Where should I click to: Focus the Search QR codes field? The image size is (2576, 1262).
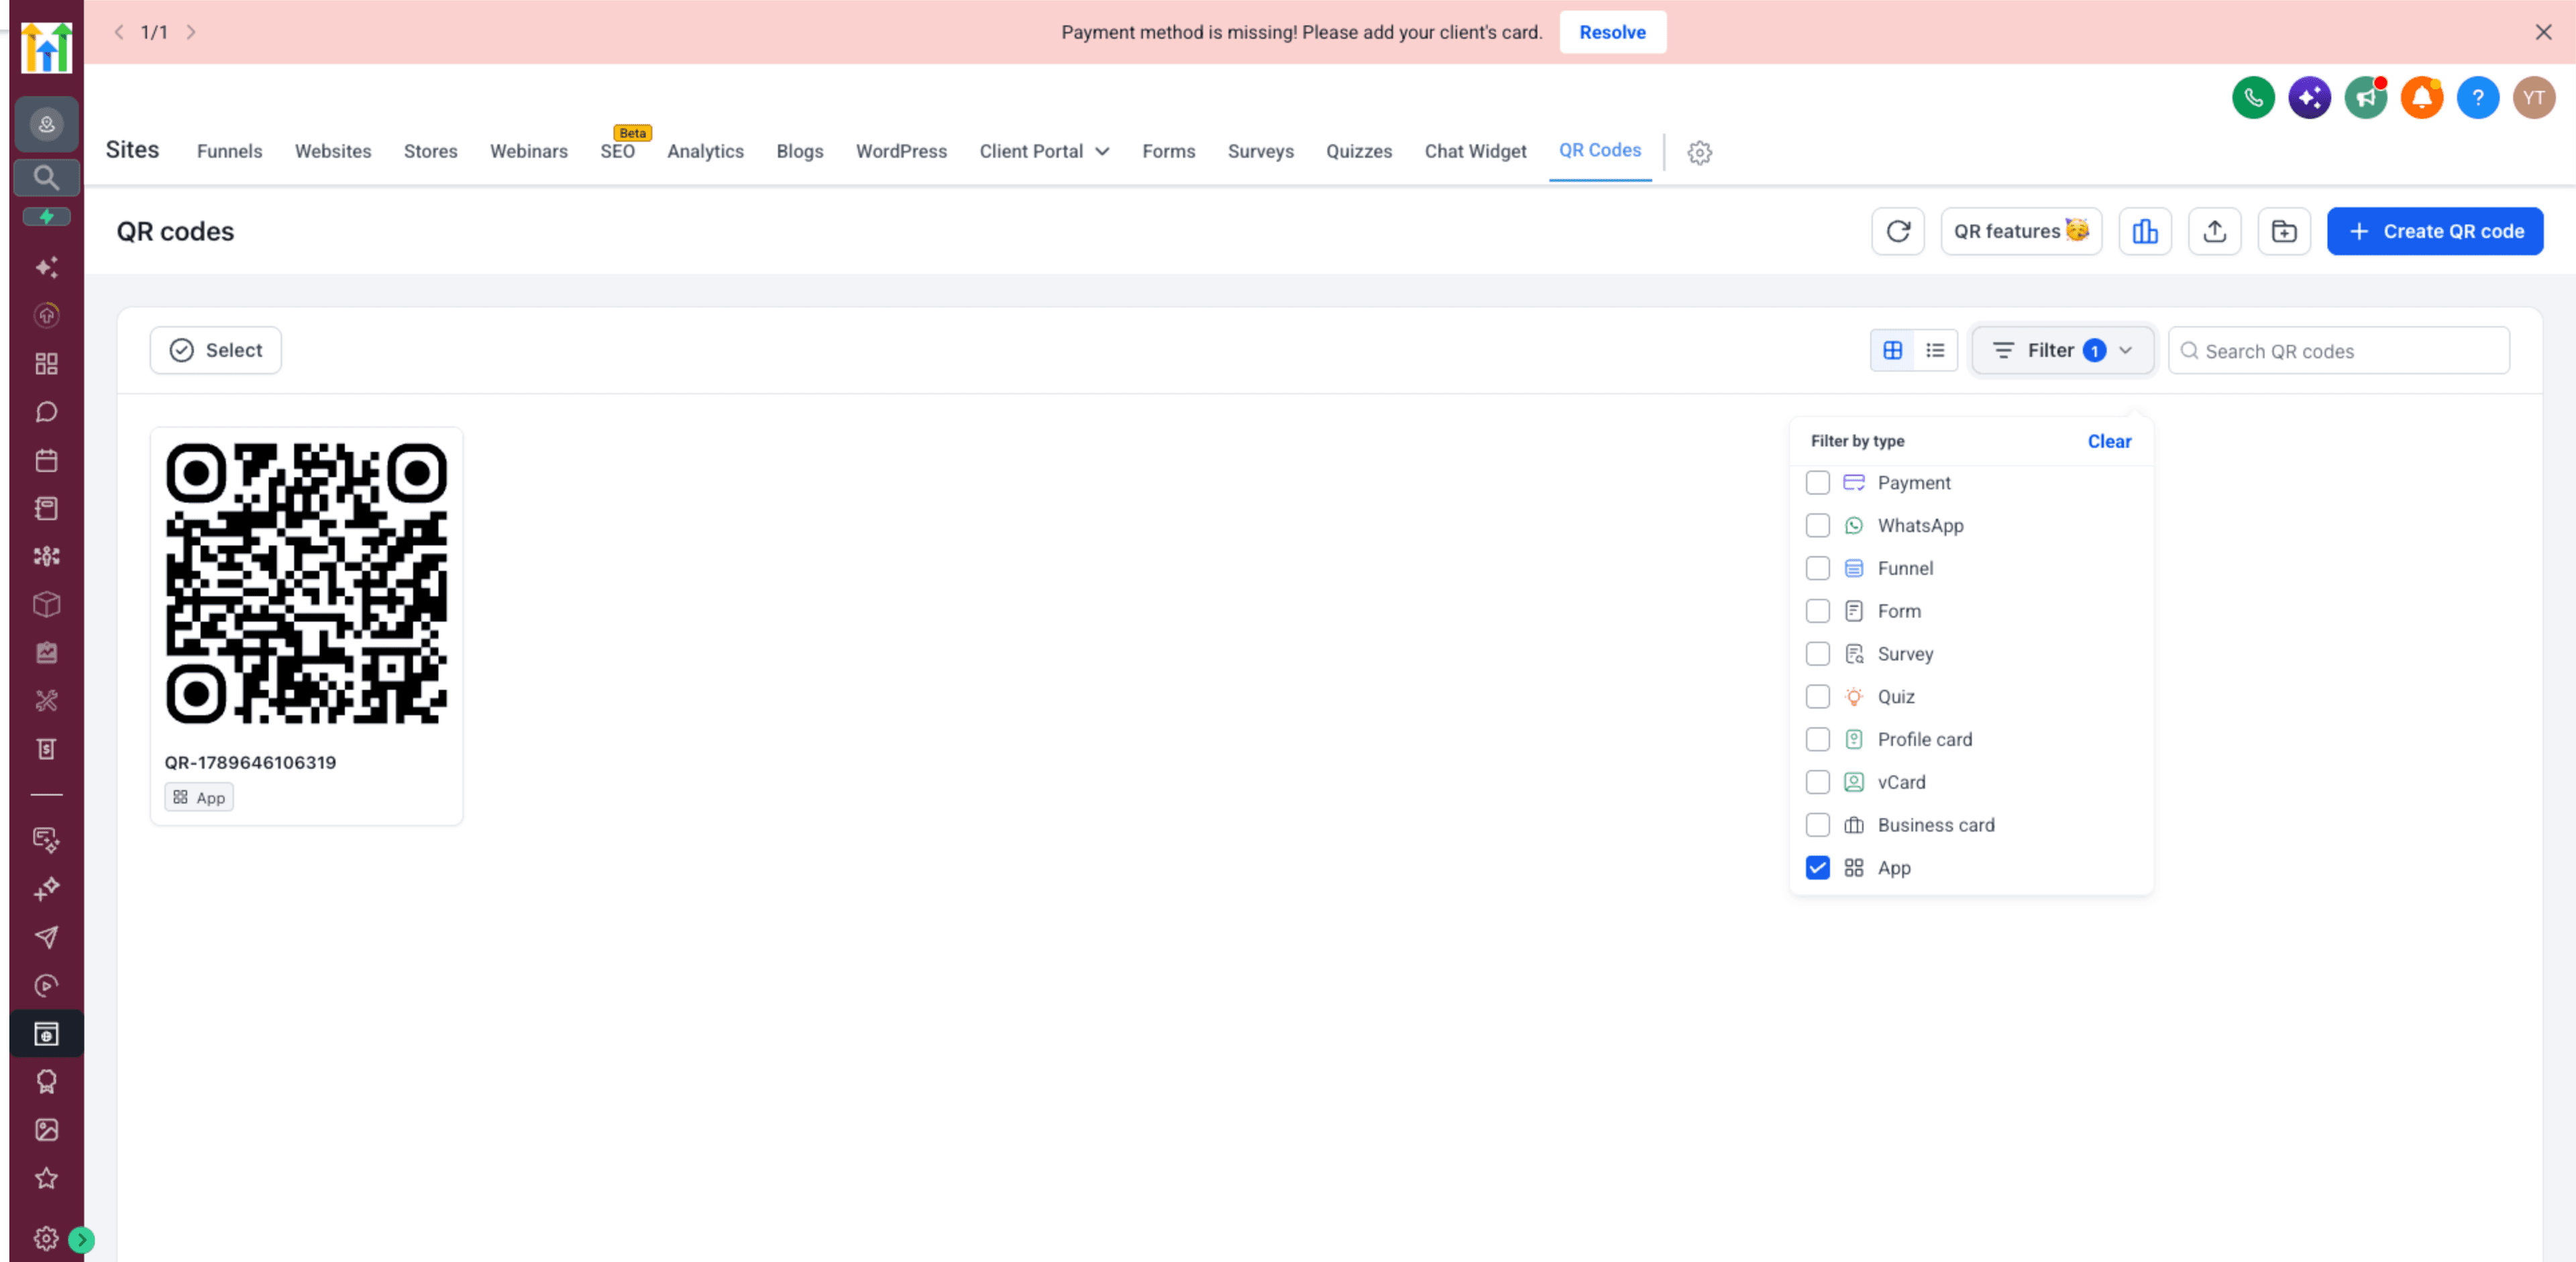(2338, 350)
